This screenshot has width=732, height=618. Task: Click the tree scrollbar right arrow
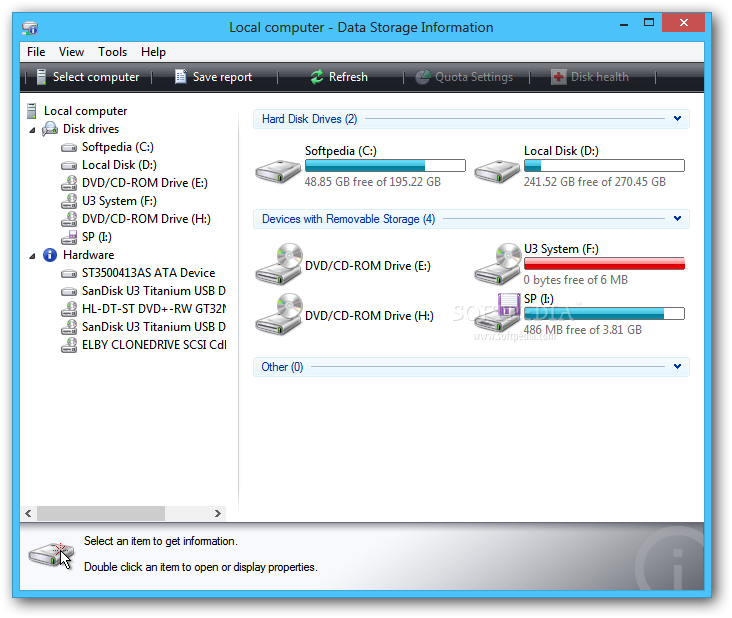pos(218,513)
